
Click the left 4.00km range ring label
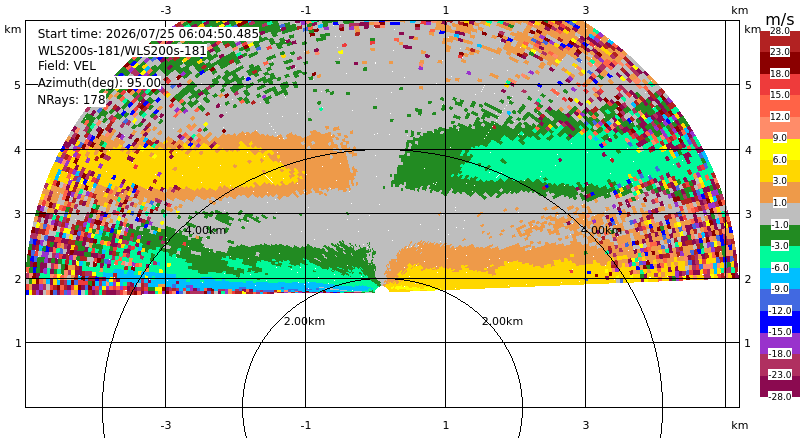point(205,230)
